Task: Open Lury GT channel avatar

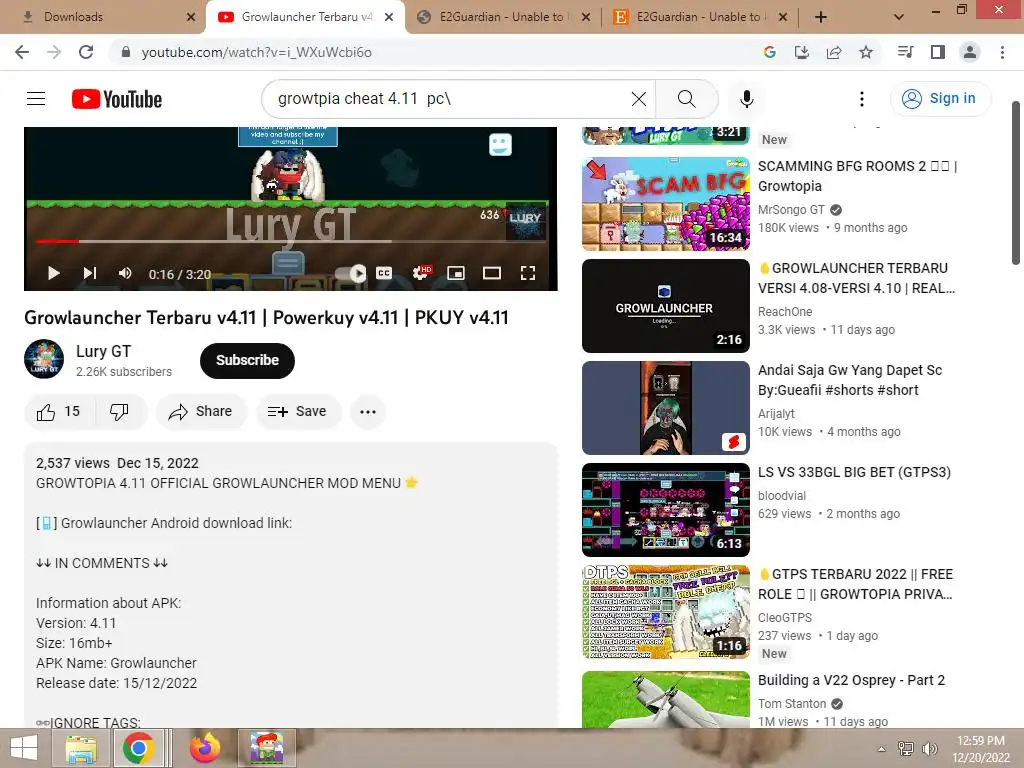Action: (44, 359)
